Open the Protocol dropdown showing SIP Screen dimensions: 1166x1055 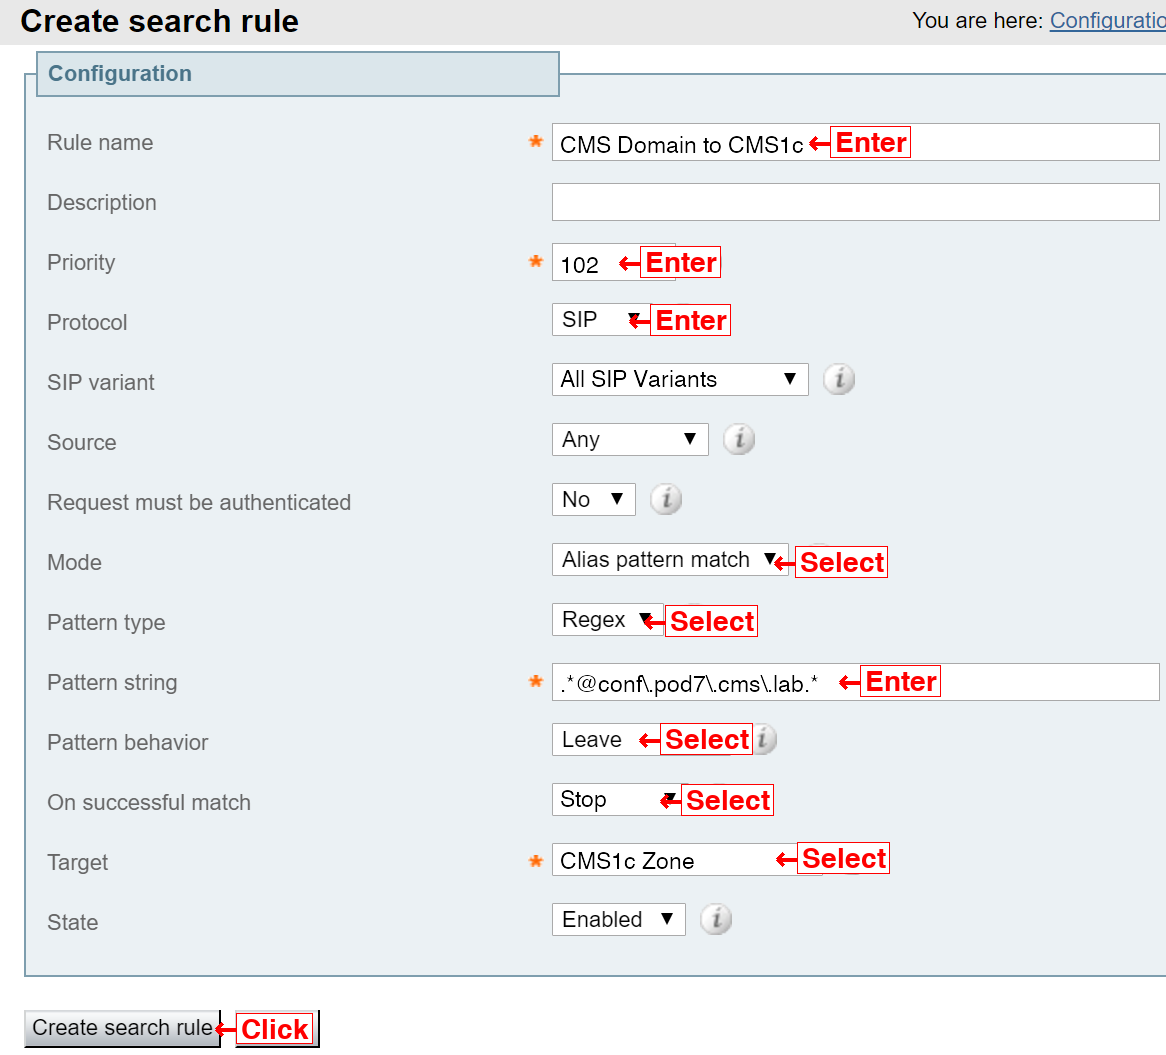(x=601, y=320)
